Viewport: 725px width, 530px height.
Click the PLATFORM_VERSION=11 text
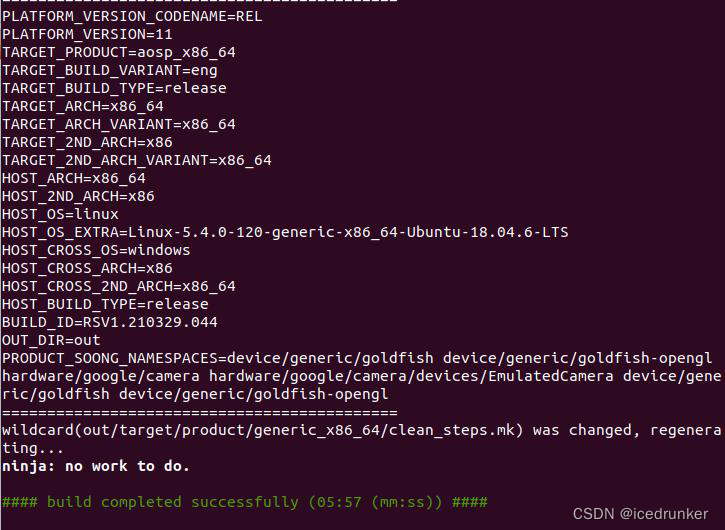pyautogui.click(x=87, y=35)
